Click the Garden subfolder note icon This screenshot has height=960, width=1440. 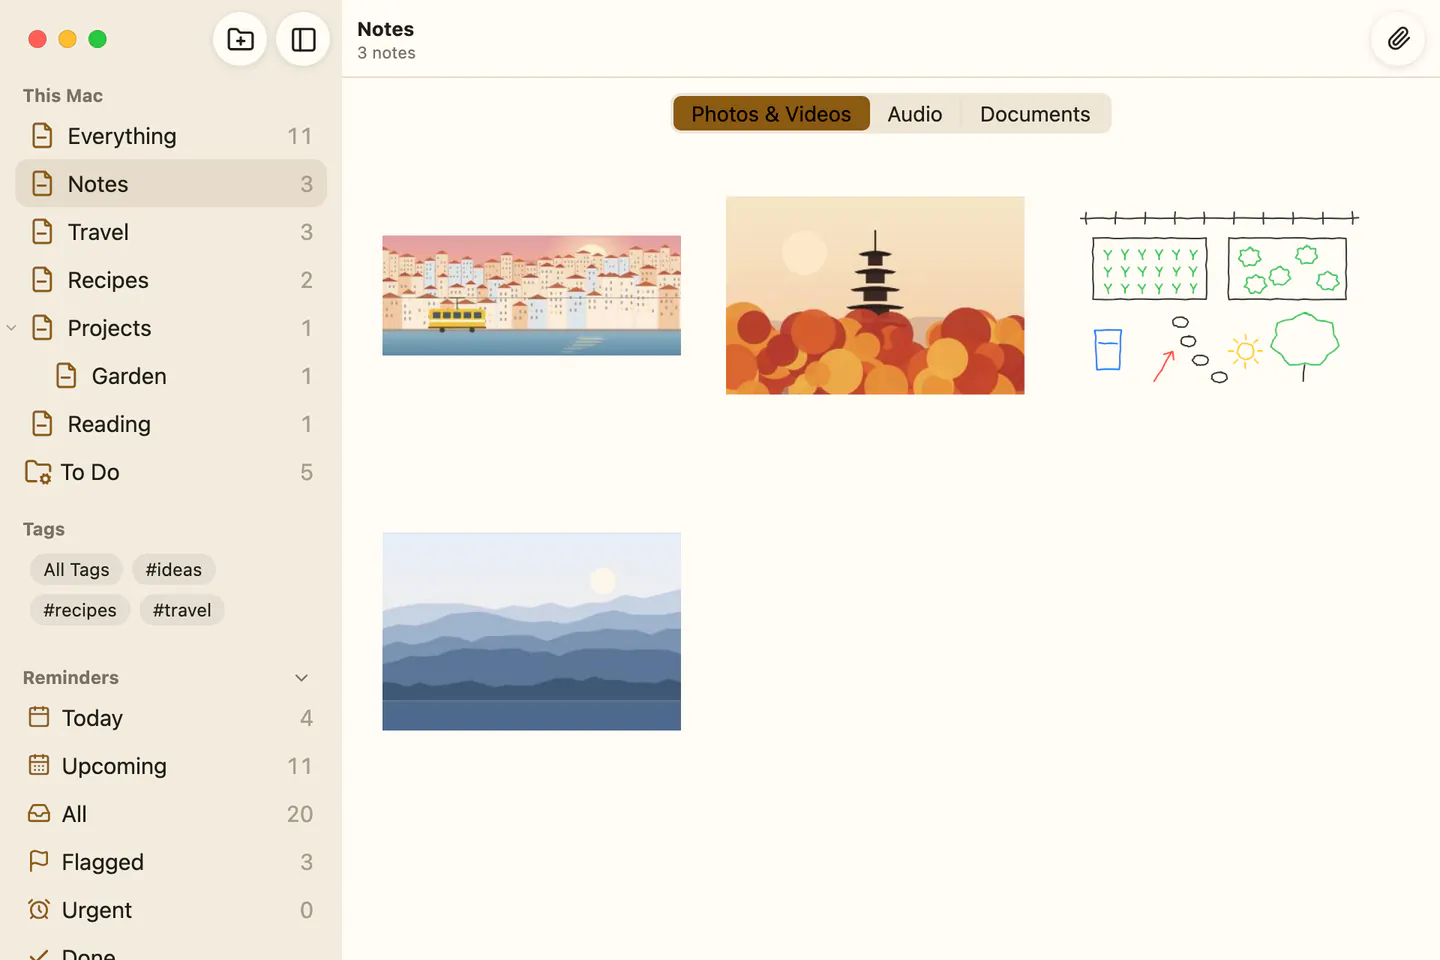66,375
